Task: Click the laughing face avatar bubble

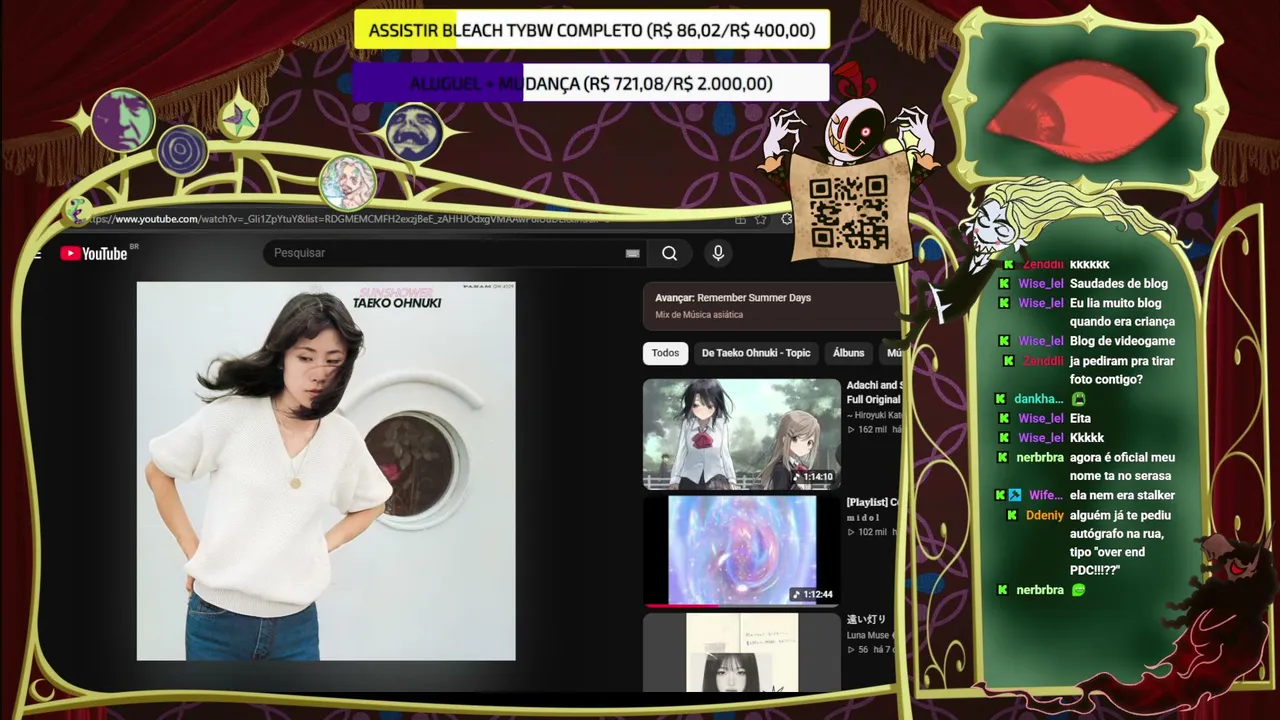Action: pyautogui.click(x=415, y=132)
